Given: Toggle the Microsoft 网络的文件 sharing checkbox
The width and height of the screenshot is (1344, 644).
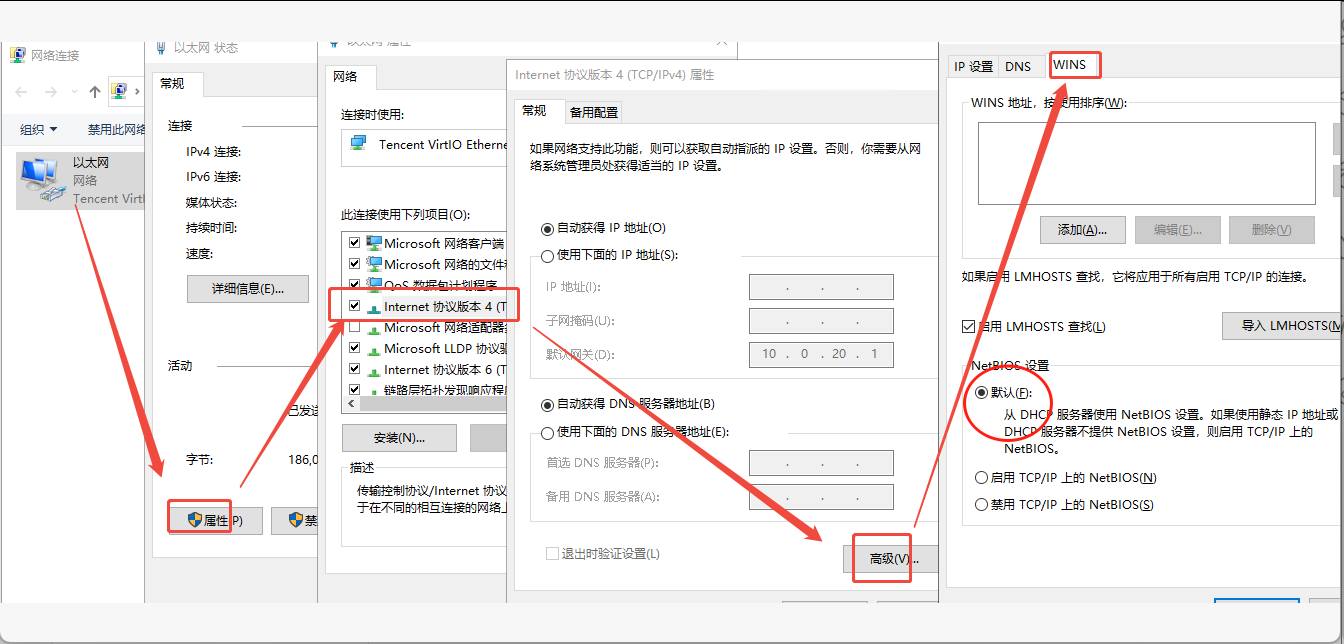Looking at the screenshot, I should [x=354, y=264].
